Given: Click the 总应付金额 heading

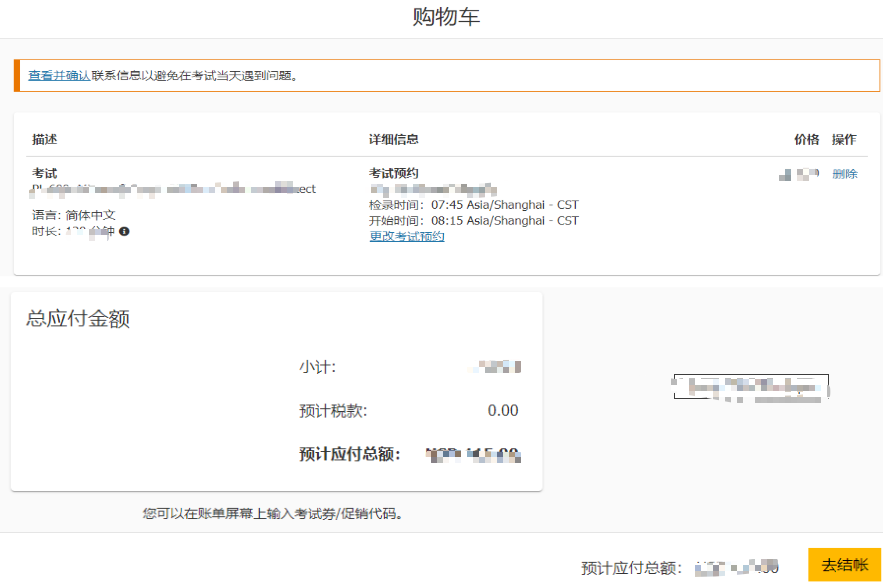Looking at the screenshot, I should coord(78,320).
